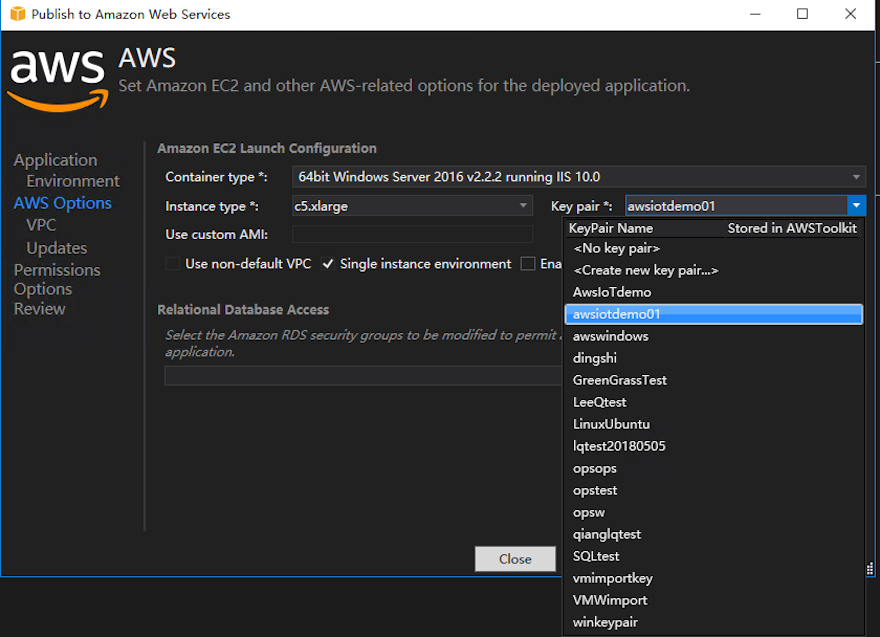The image size is (880, 637).
Task: Open the Instance type dropdown
Action: click(412, 206)
